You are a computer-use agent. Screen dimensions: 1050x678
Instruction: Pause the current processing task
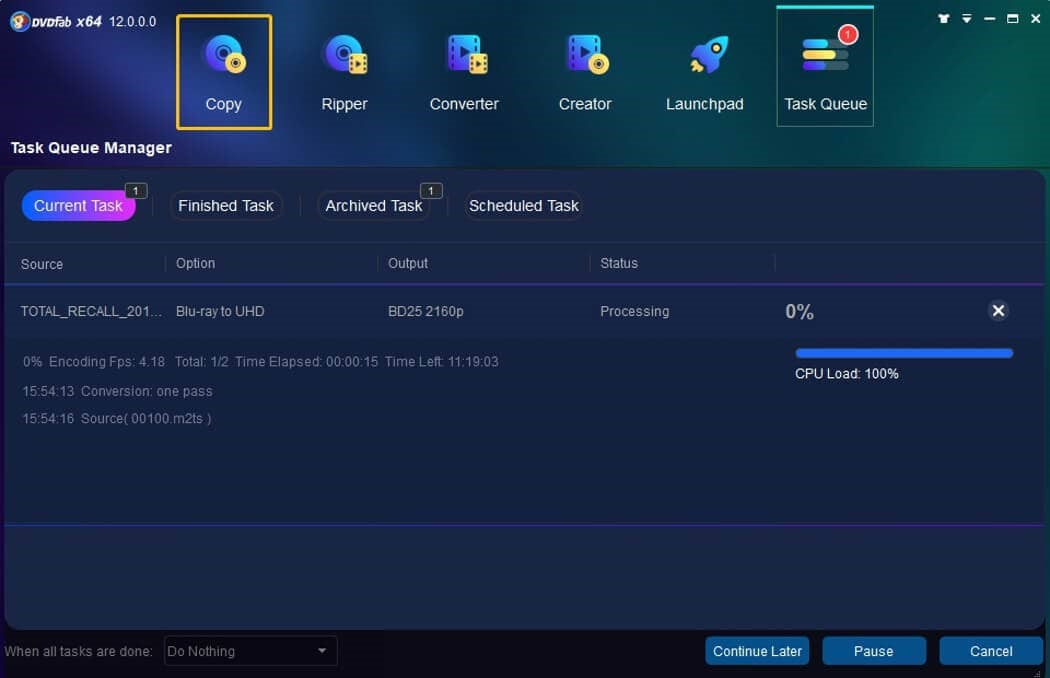pyautogui.click(x=873, y=651)
